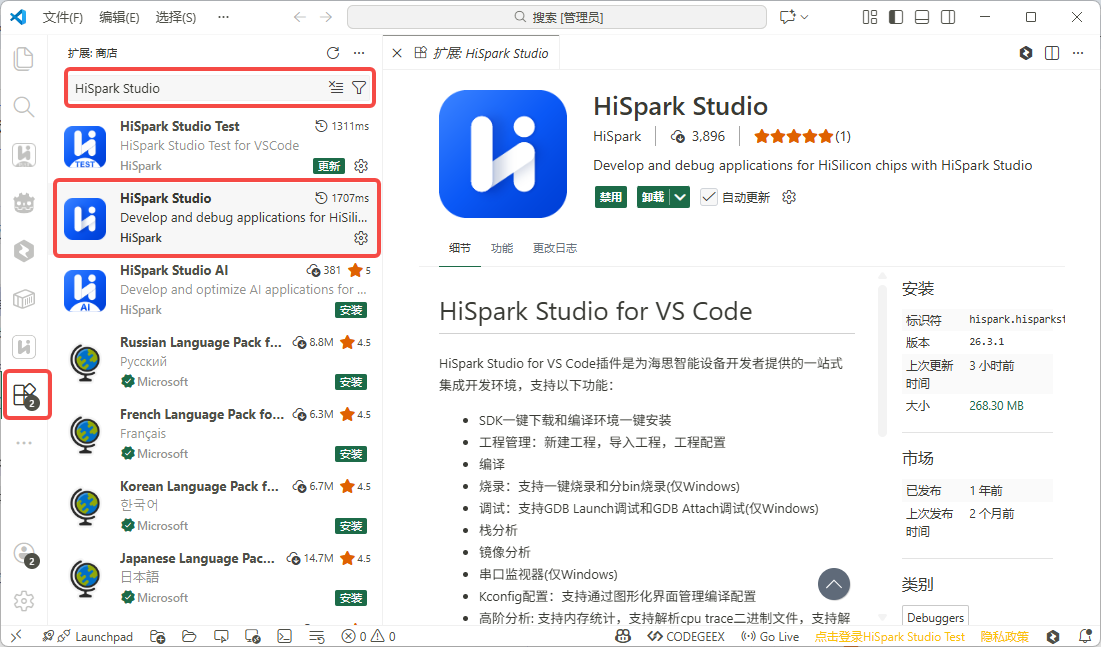Open the Extensions view with badge 2
1101x647 pixels.
(25, 396)
